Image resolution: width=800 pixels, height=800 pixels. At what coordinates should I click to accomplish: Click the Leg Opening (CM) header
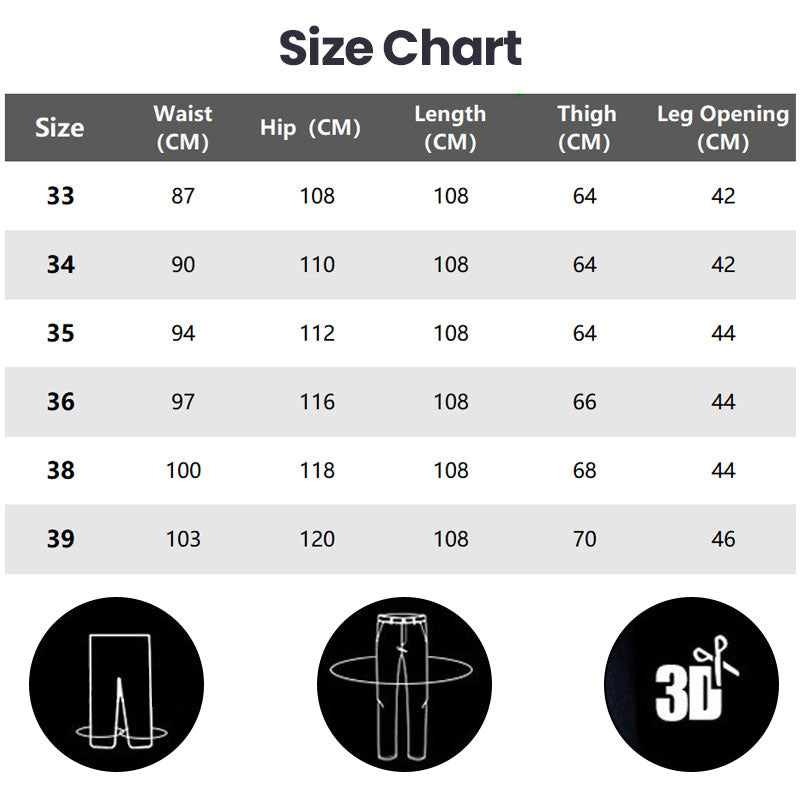coord(723,128)
